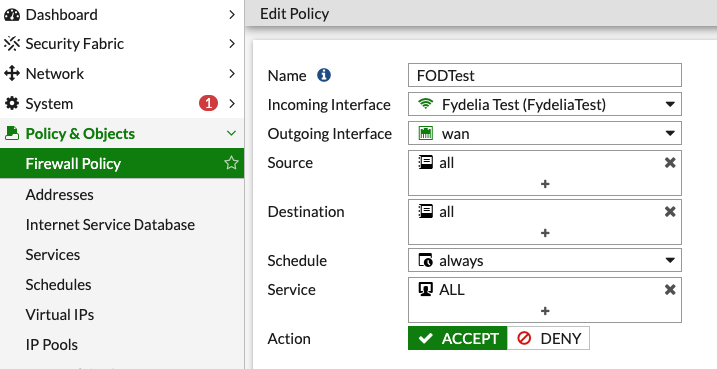The height and width of the screenshot is (369, 717).
Task: Set Action to DENY
Action: tap(548, 338)
